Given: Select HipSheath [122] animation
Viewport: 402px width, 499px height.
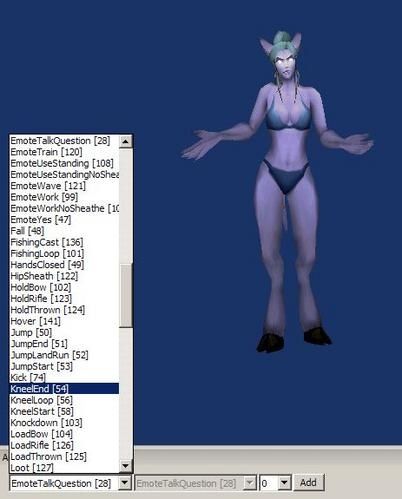Looking at the screenshot, I should 64,276.
